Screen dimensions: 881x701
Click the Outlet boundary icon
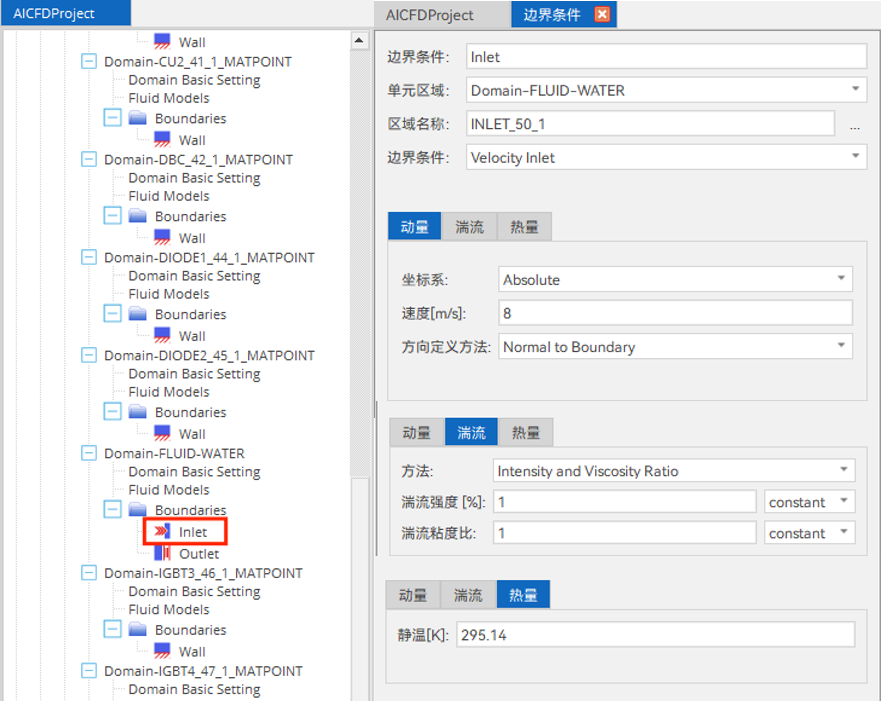click(x=162, y=553)
